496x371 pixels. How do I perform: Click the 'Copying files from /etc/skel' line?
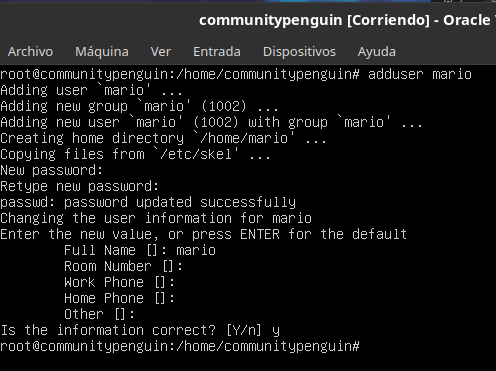tap(135, 154)
